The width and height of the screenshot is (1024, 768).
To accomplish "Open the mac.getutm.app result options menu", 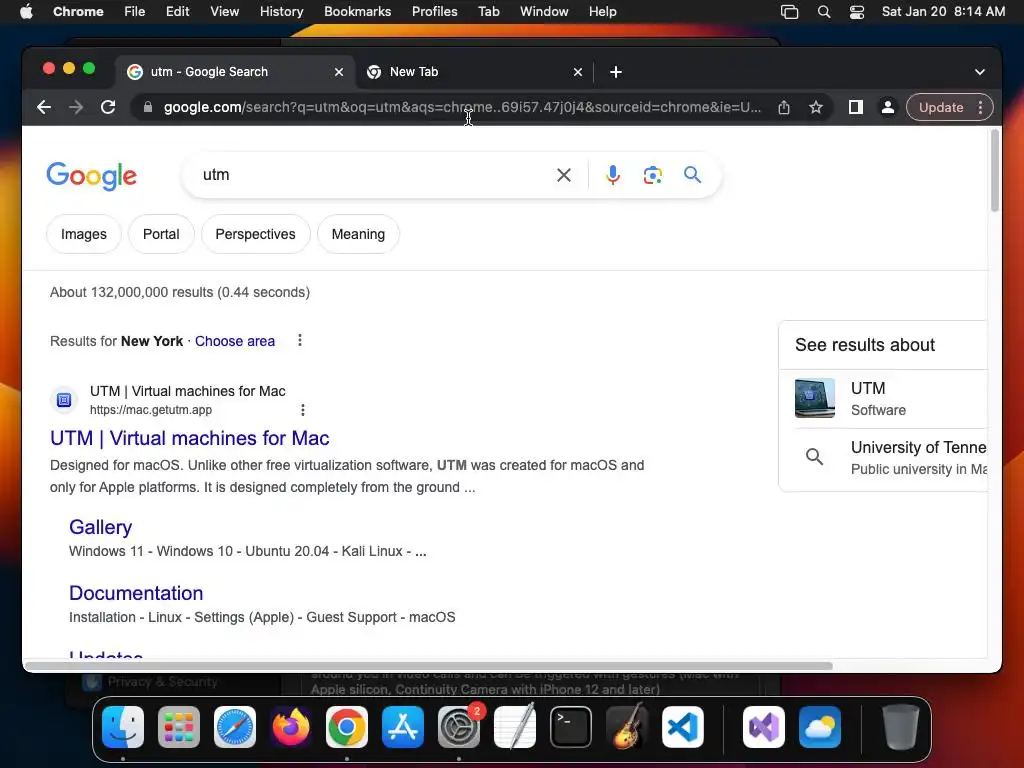I will (x=302, y=409).
